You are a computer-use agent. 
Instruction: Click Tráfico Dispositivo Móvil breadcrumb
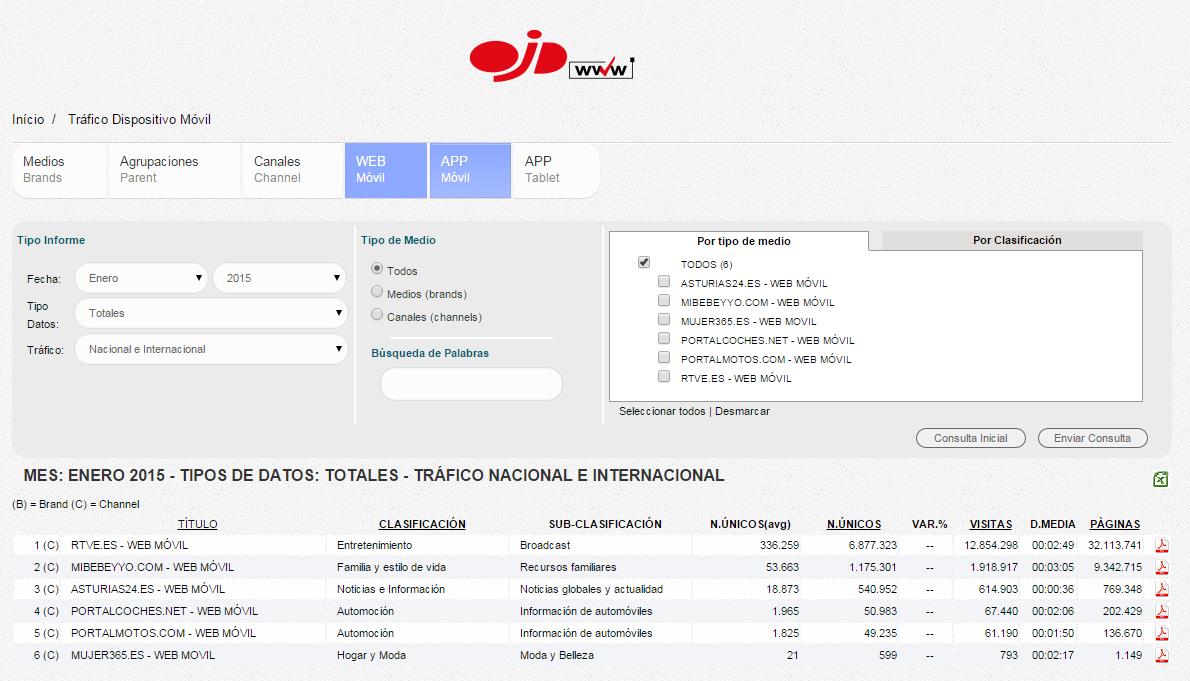(x=140, y=119)
